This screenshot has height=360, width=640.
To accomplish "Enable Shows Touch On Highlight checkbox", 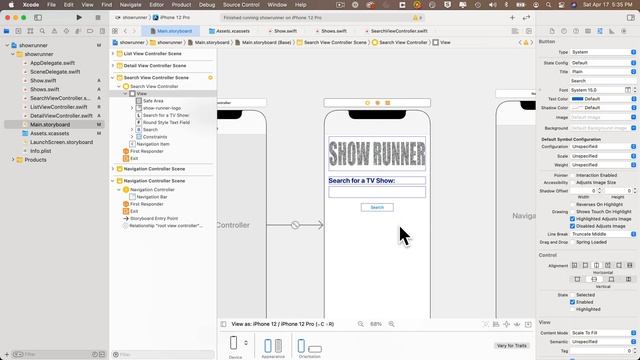I will pyautogui.click(x=572, y=212).
